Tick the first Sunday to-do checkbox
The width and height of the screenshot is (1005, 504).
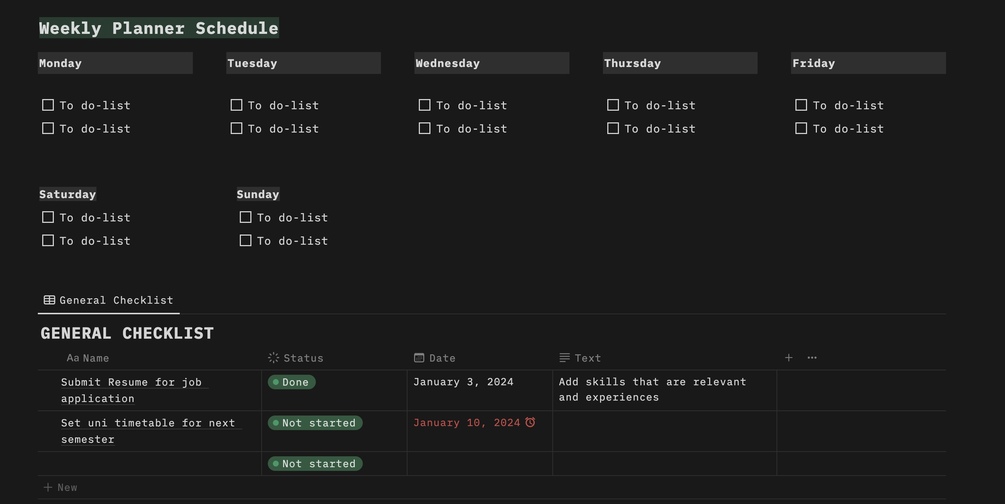click(245, 217)
